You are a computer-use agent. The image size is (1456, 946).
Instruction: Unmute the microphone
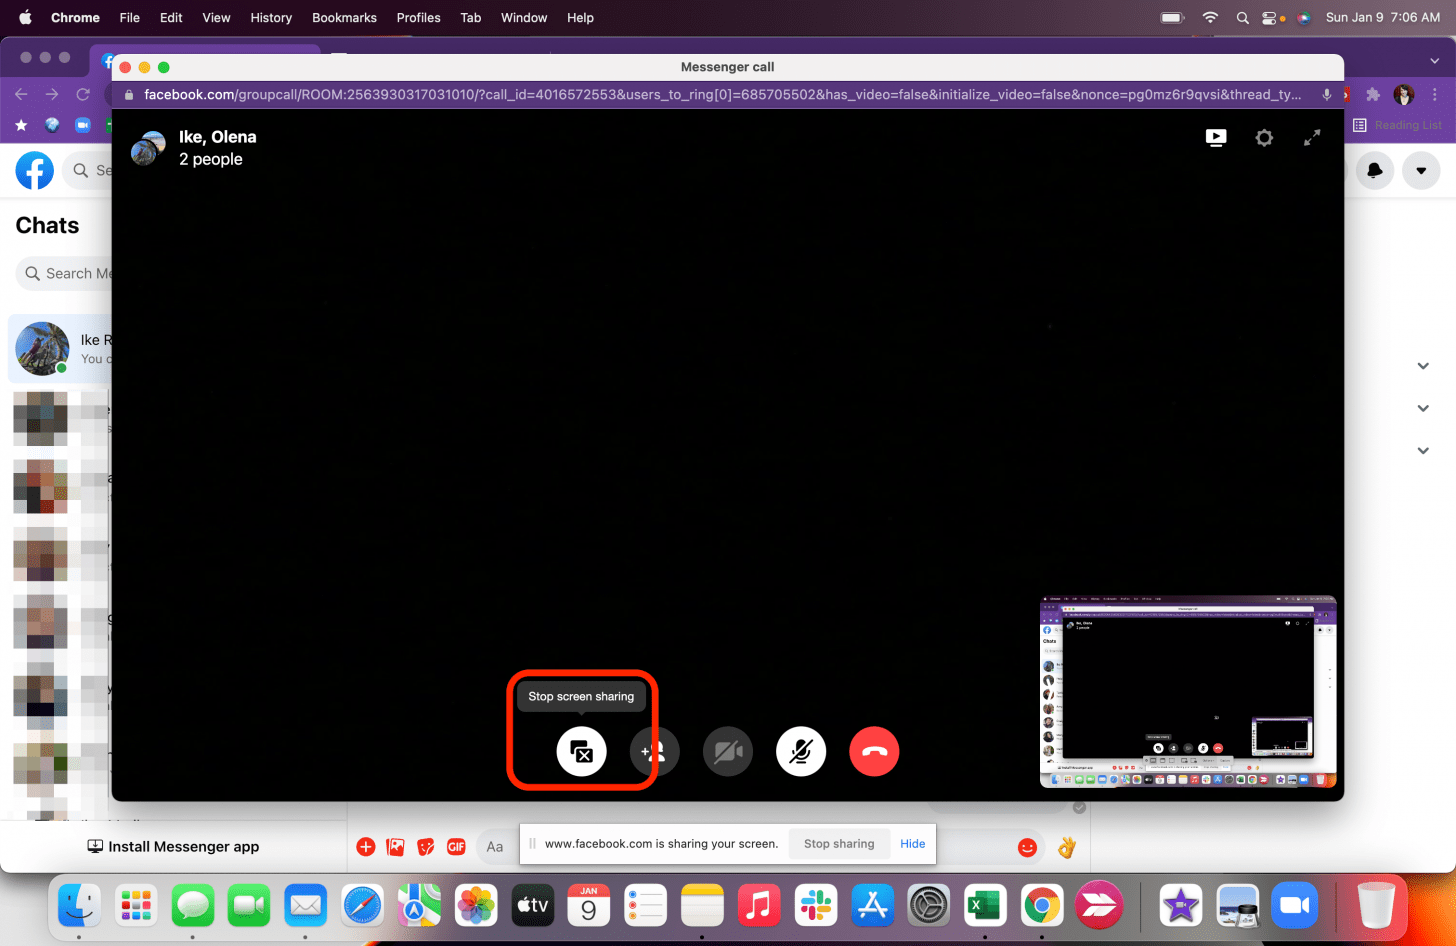click(x=801, y=751)
